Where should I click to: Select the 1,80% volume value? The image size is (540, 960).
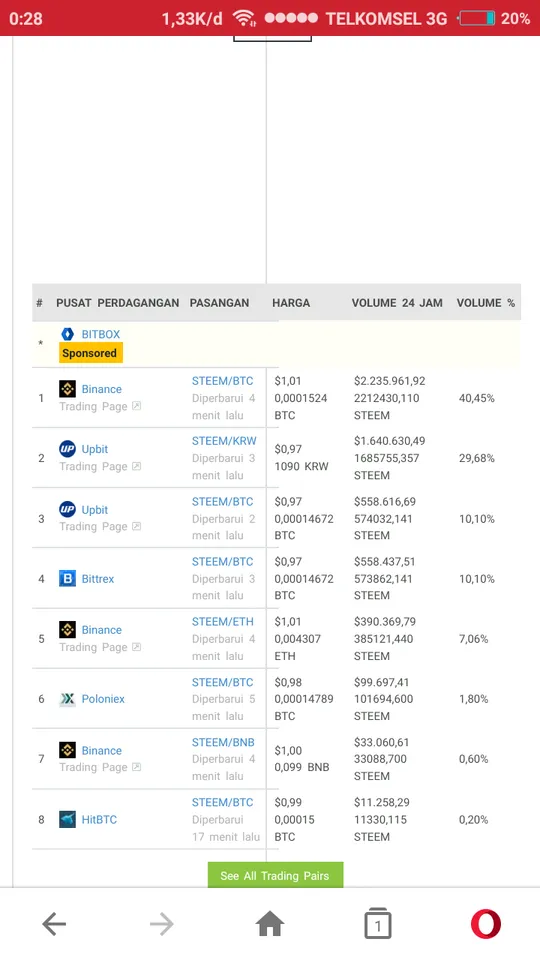click(x=473, y=699)
